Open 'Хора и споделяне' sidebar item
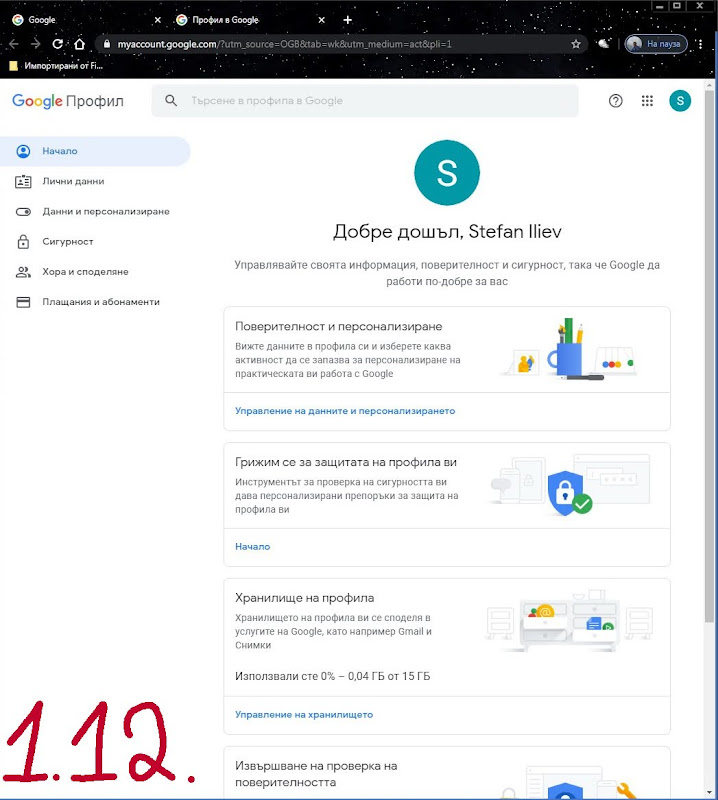 click(95, 271)
